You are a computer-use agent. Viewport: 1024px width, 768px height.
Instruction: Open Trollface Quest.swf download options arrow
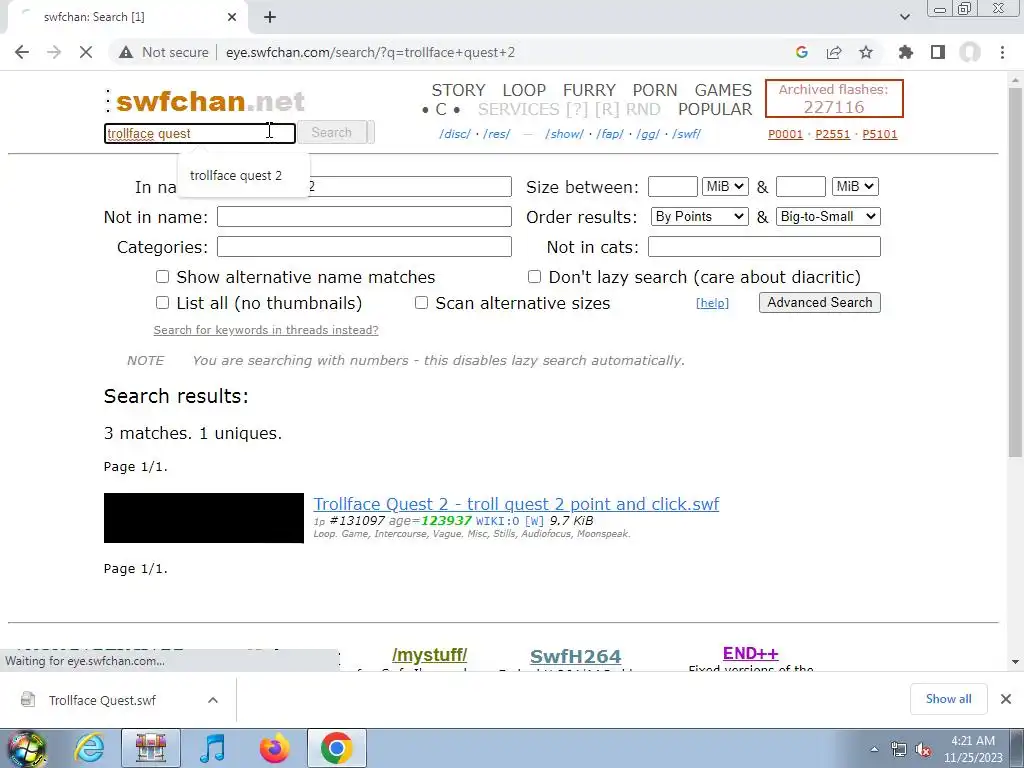212,700
